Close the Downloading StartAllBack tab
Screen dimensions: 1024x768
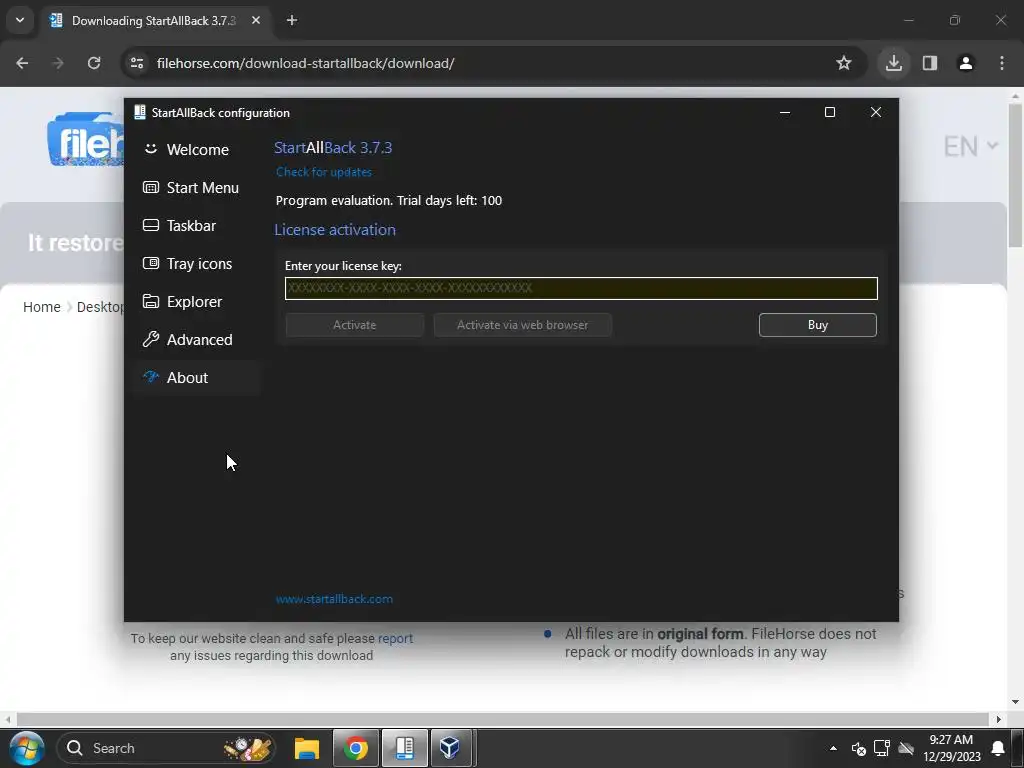pyautogui.click(x=256, y=20)
